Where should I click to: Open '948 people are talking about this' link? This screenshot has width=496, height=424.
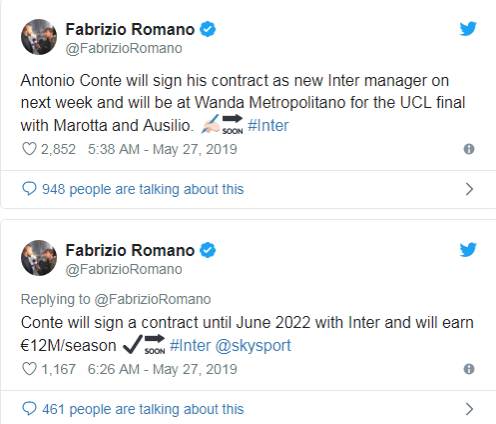(x=143, y=189)
